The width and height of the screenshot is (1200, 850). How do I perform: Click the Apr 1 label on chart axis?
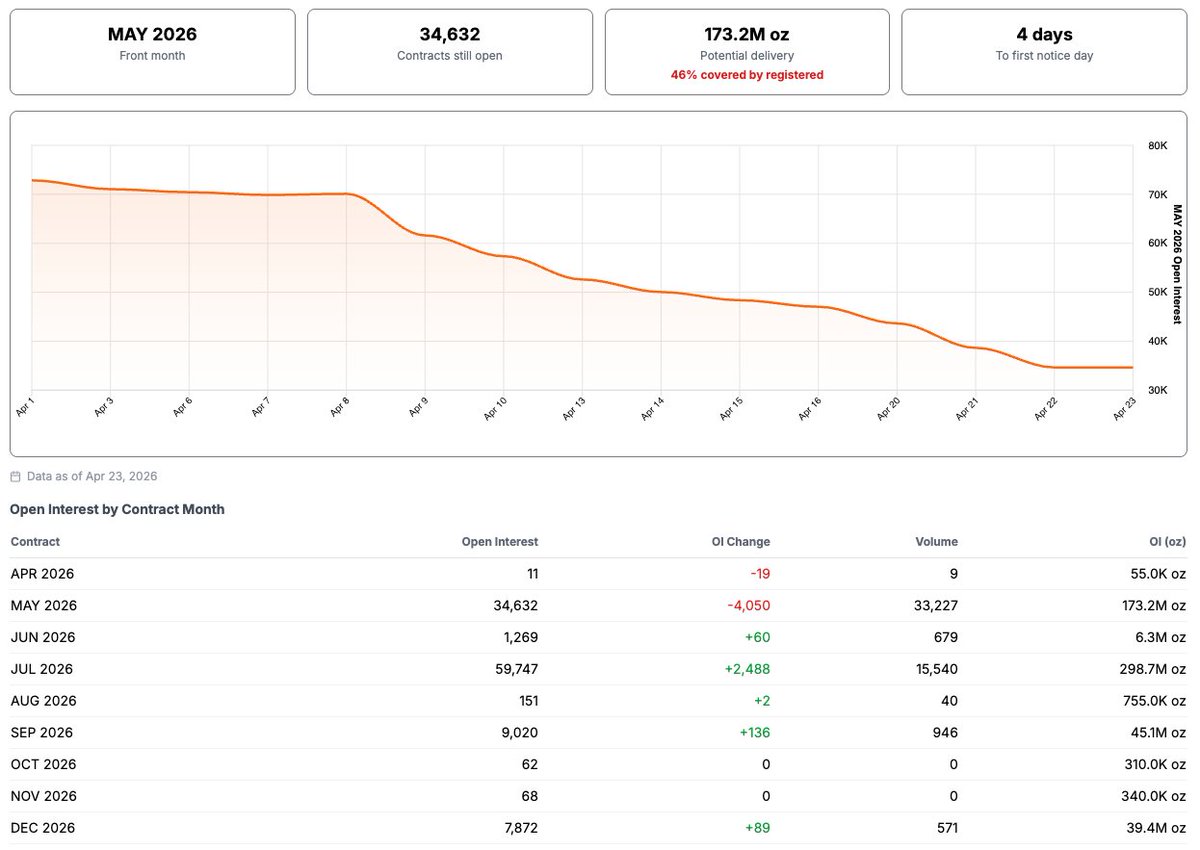click(x=24, y=407)
